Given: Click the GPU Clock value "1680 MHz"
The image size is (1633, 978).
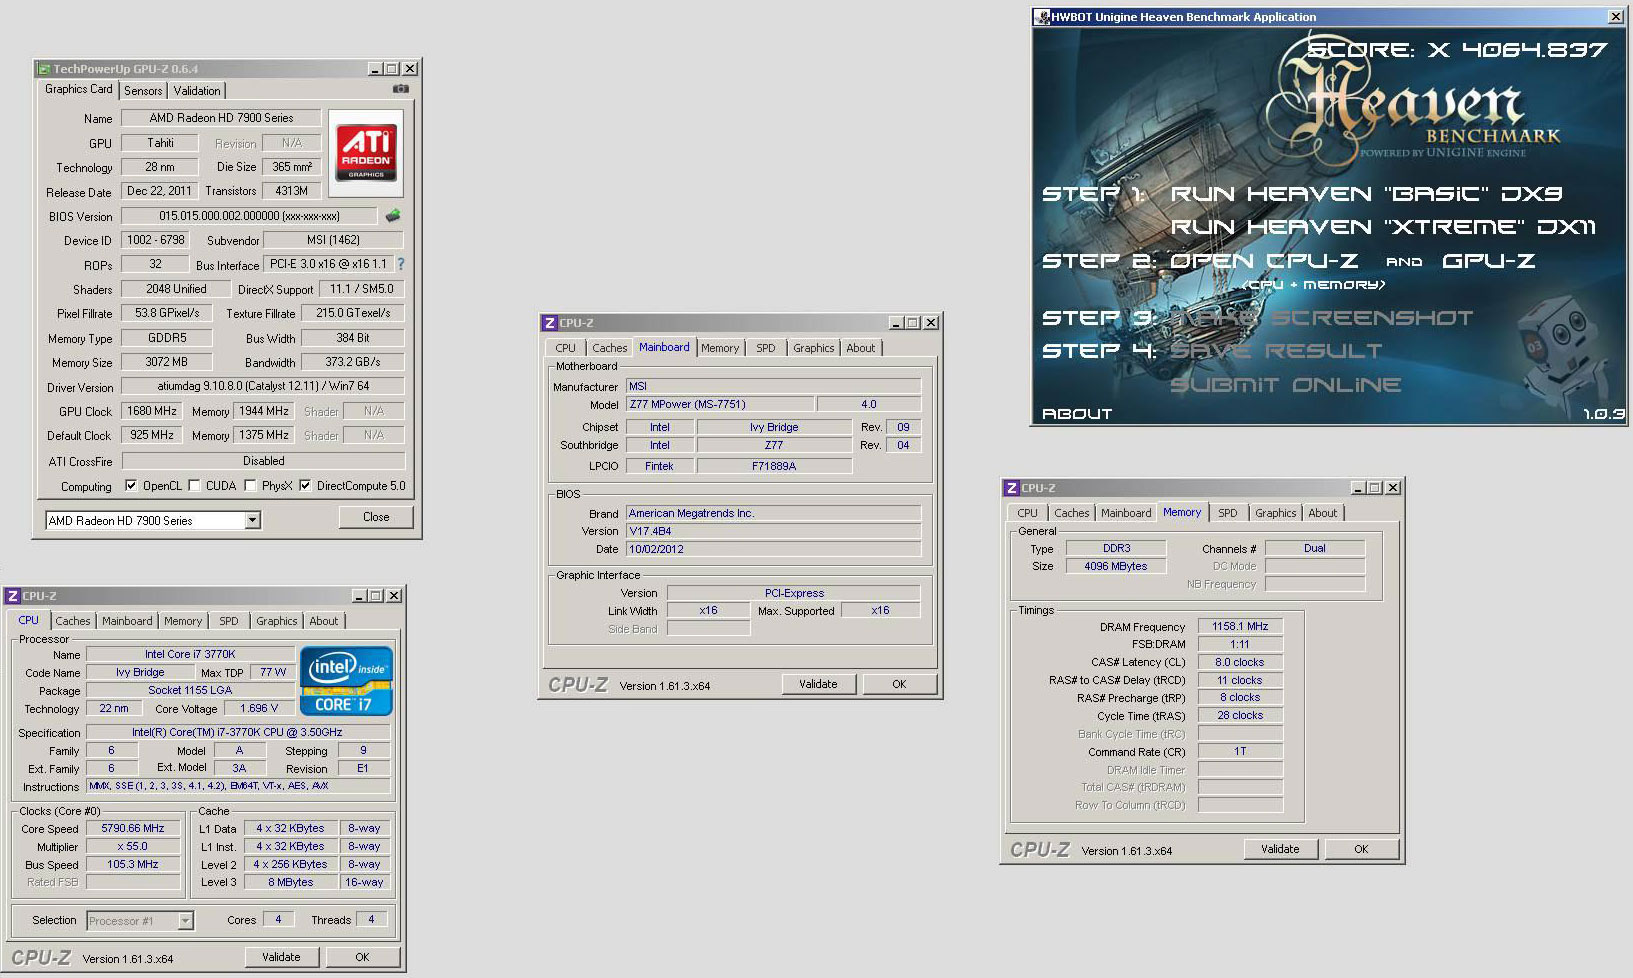Looking at the screenshot, I should pyautogui.click(x=152, y=411).
